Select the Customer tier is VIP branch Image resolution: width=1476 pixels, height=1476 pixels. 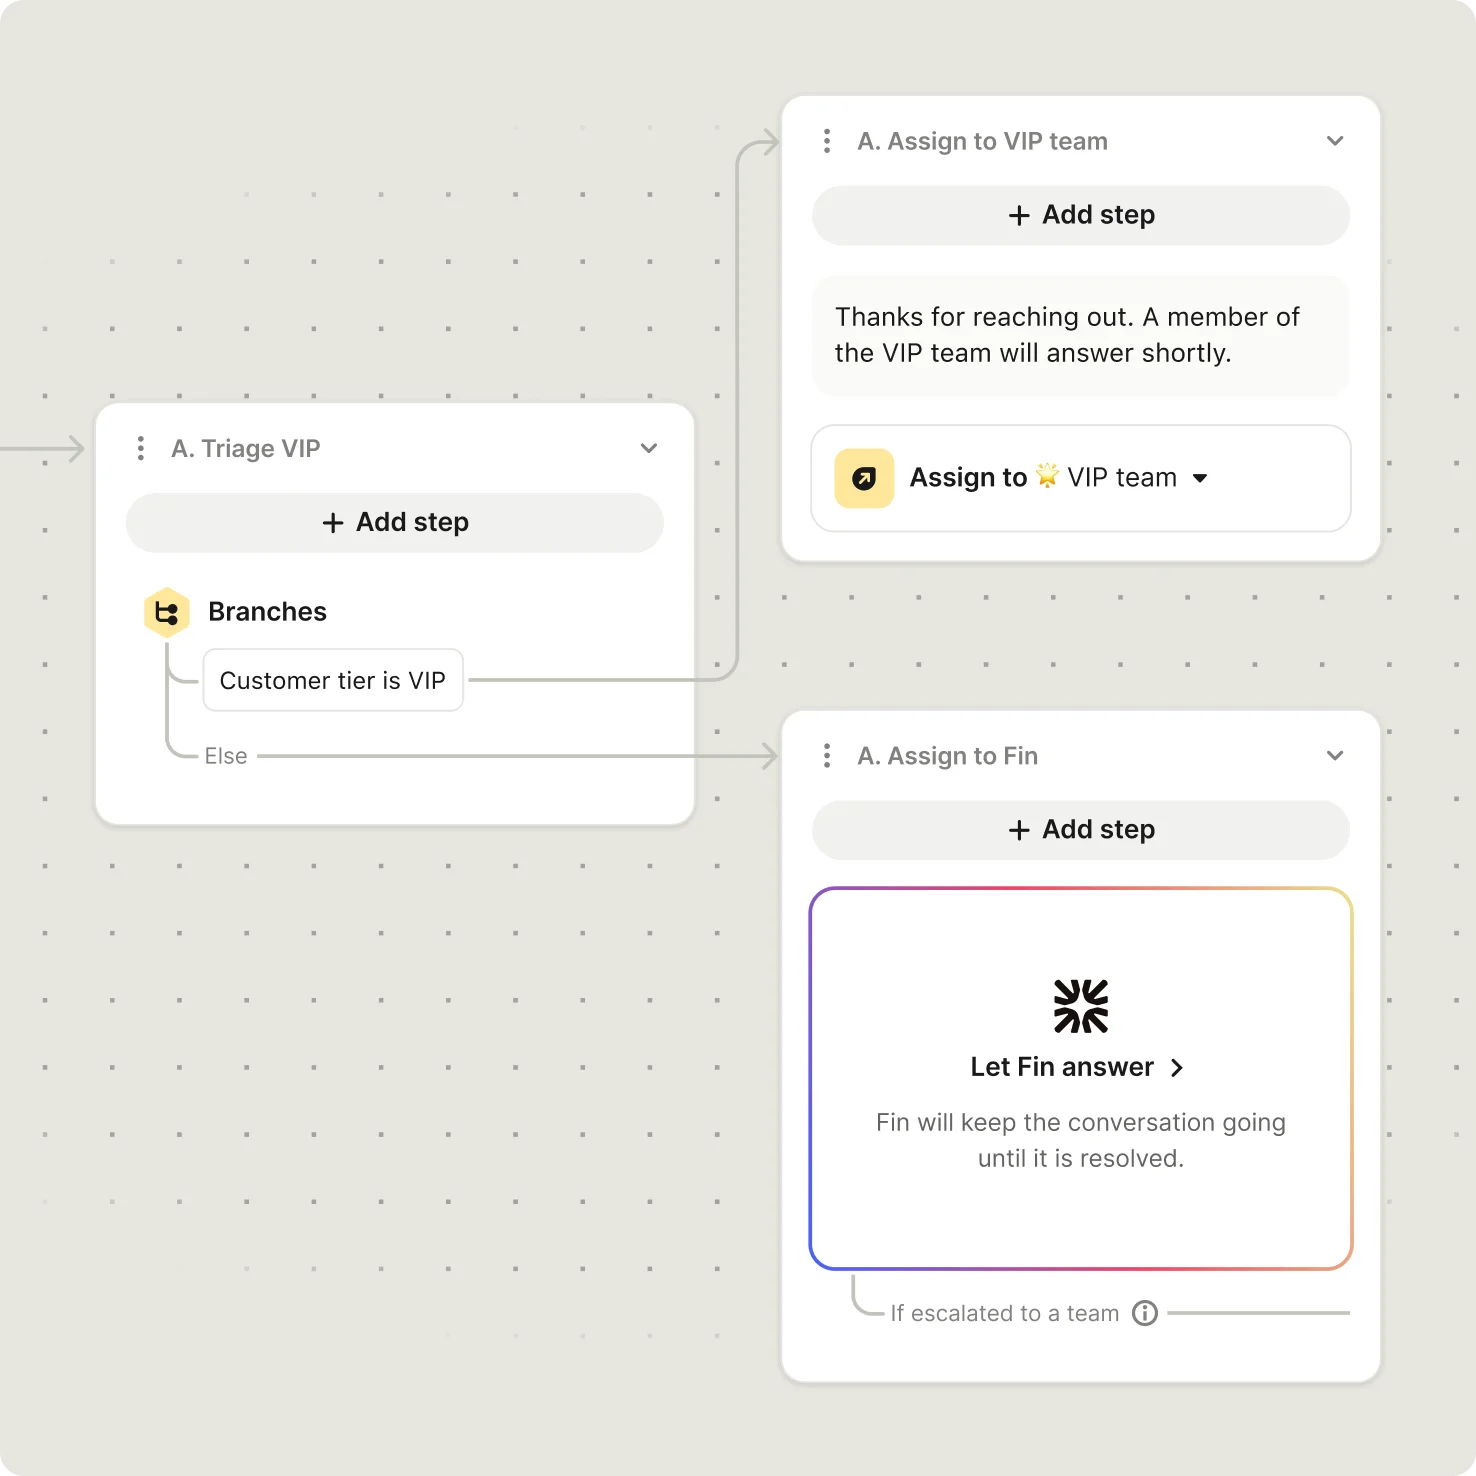pos(333,680)
